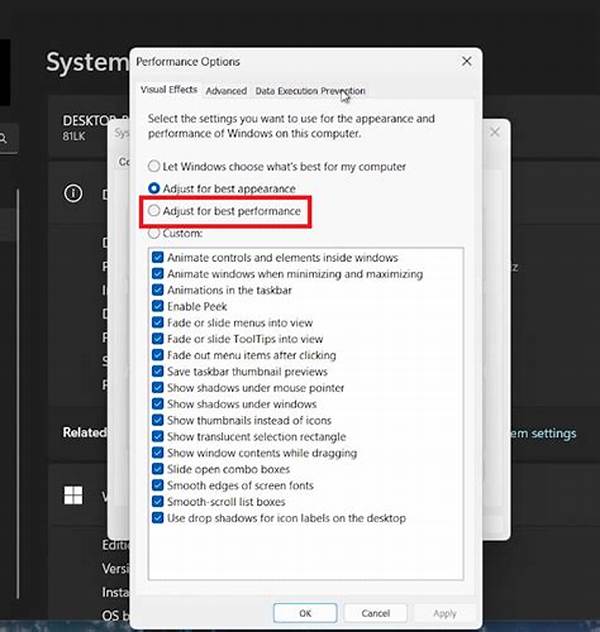Open the Advanced tab
The height and width of the screenshot is (632, 600).
click(x=226, y=90)
